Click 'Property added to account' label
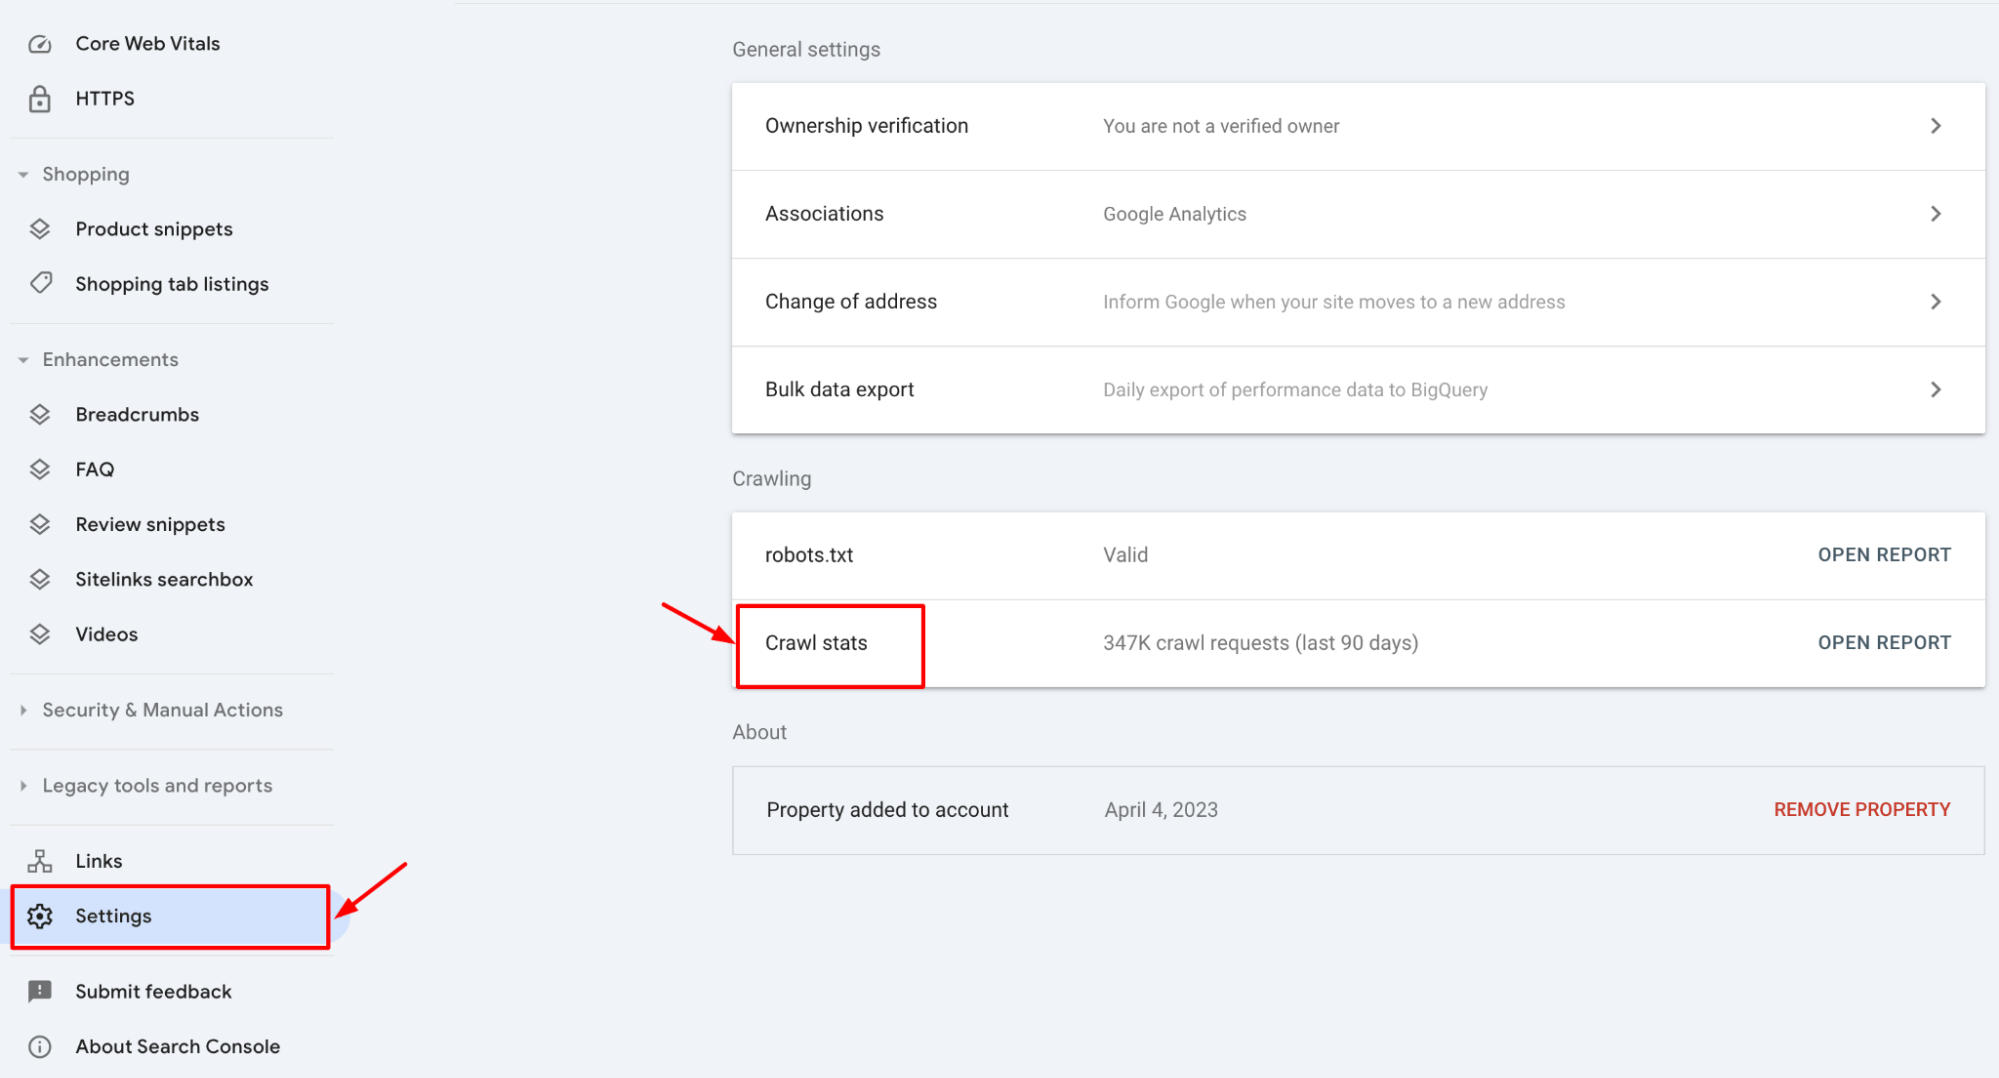The height and width of the screenshot is (1078, 1999). tap(887, 810)
